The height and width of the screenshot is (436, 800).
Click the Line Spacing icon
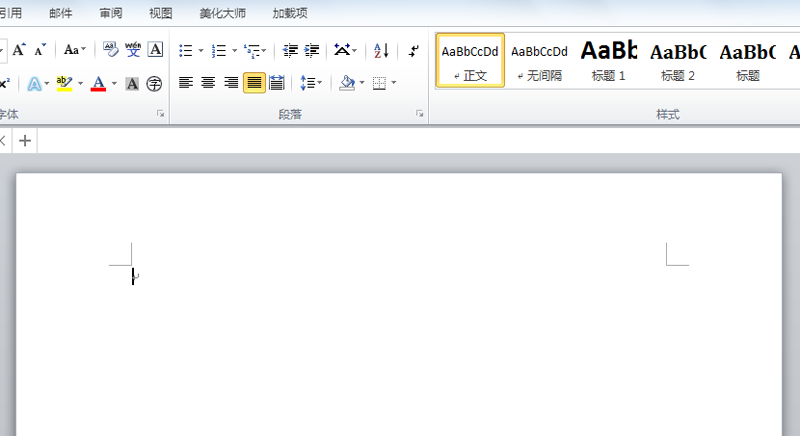click(x=308, y=83)
